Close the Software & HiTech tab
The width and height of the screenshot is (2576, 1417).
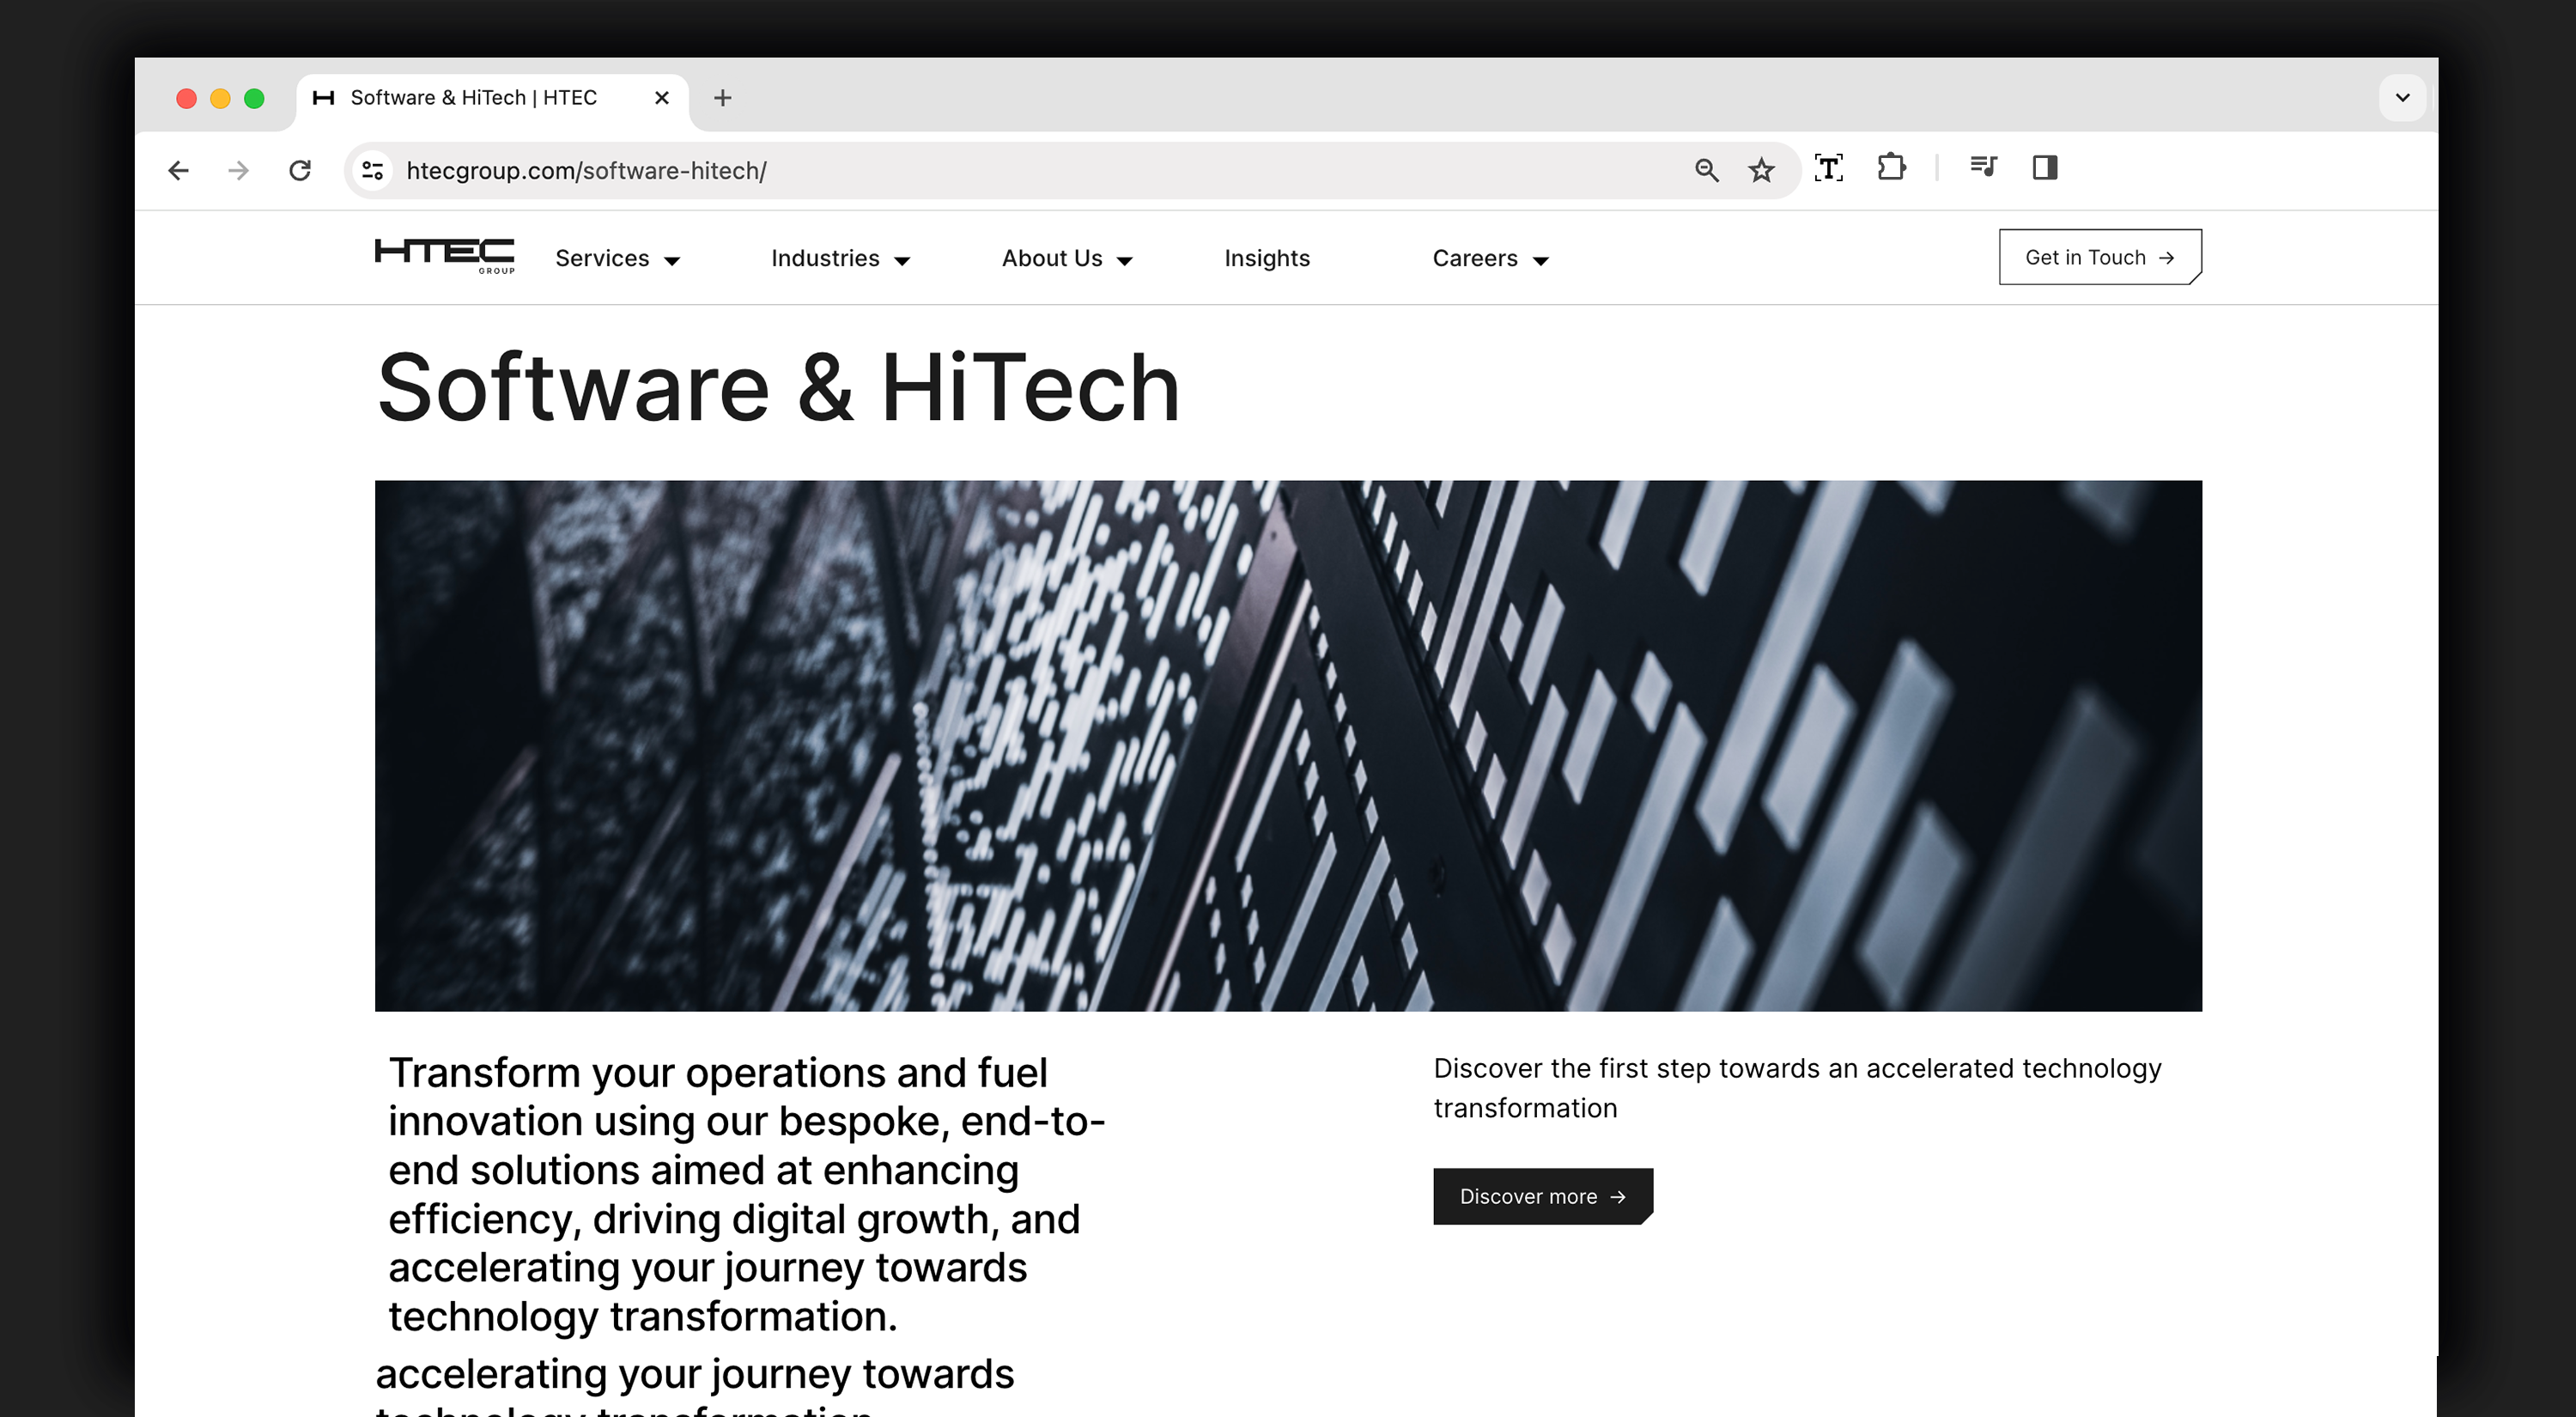661,98
